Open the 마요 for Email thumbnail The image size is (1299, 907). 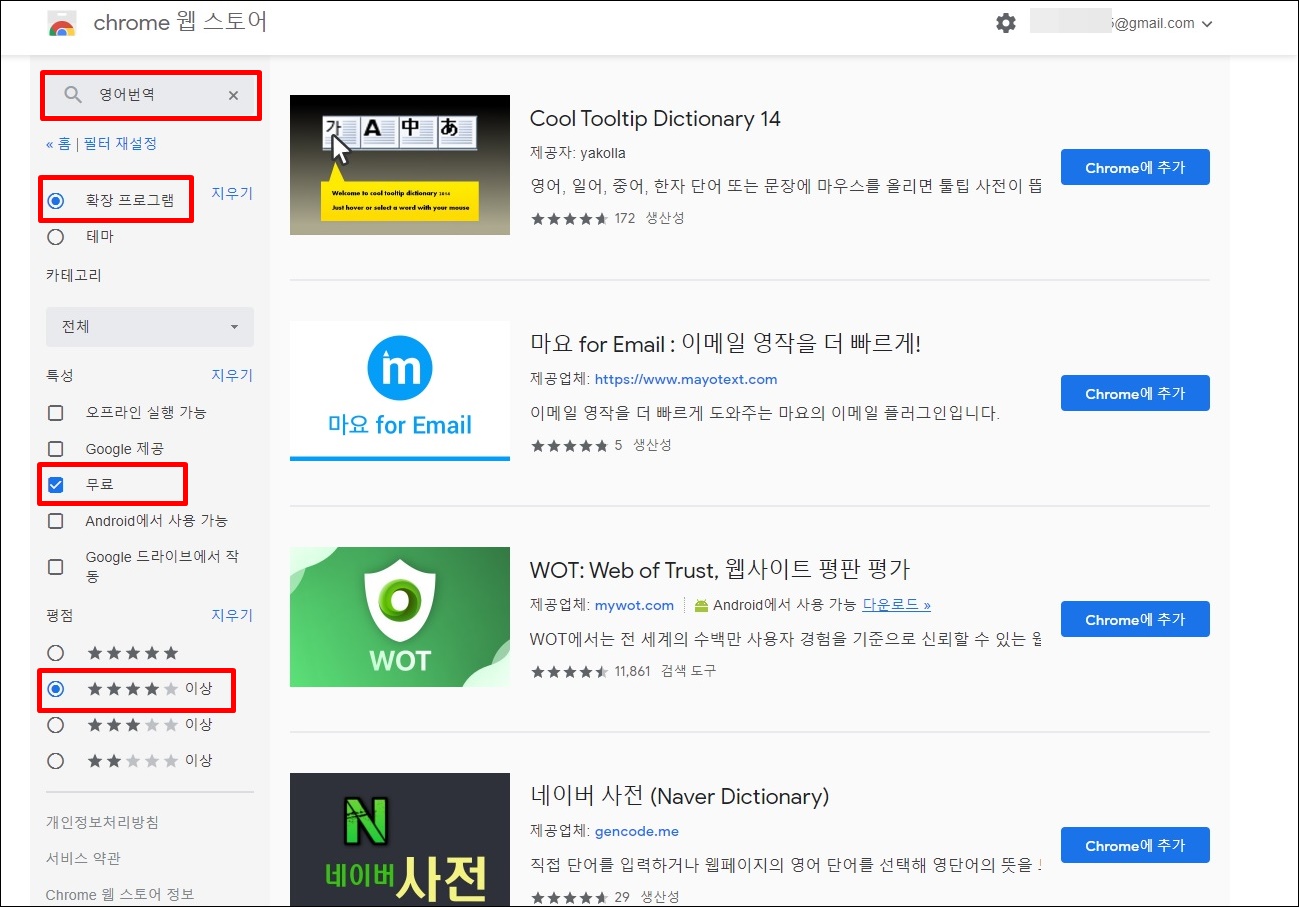[x=400, y=391]
